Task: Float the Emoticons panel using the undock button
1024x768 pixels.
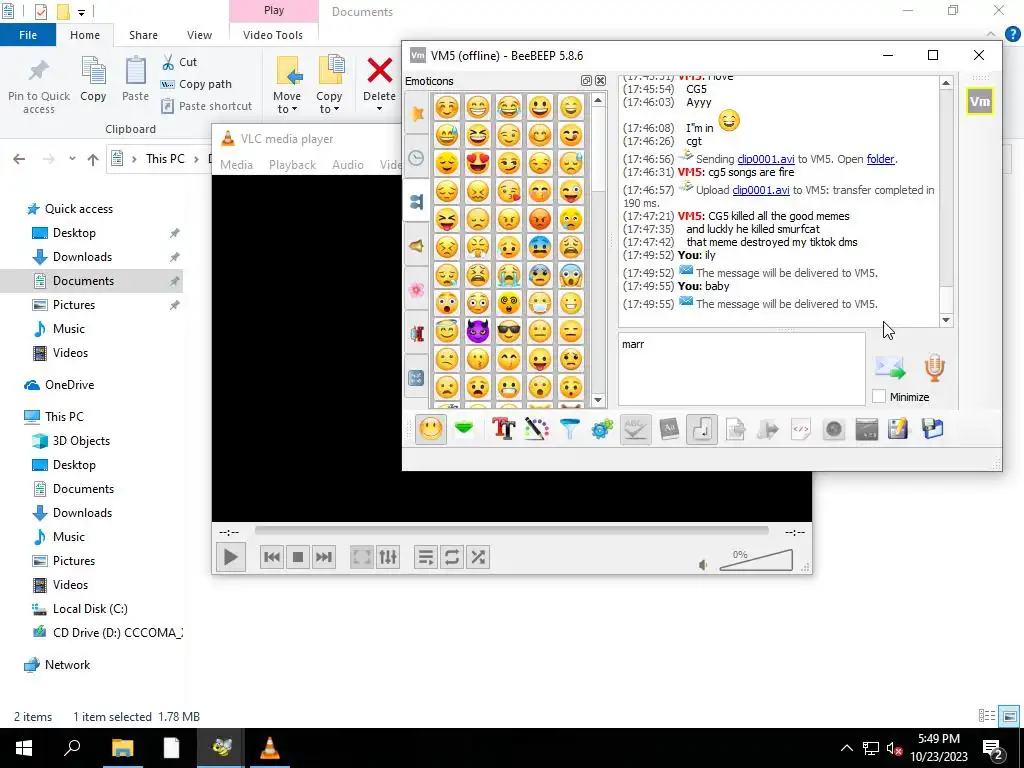Action: (586, 80)
